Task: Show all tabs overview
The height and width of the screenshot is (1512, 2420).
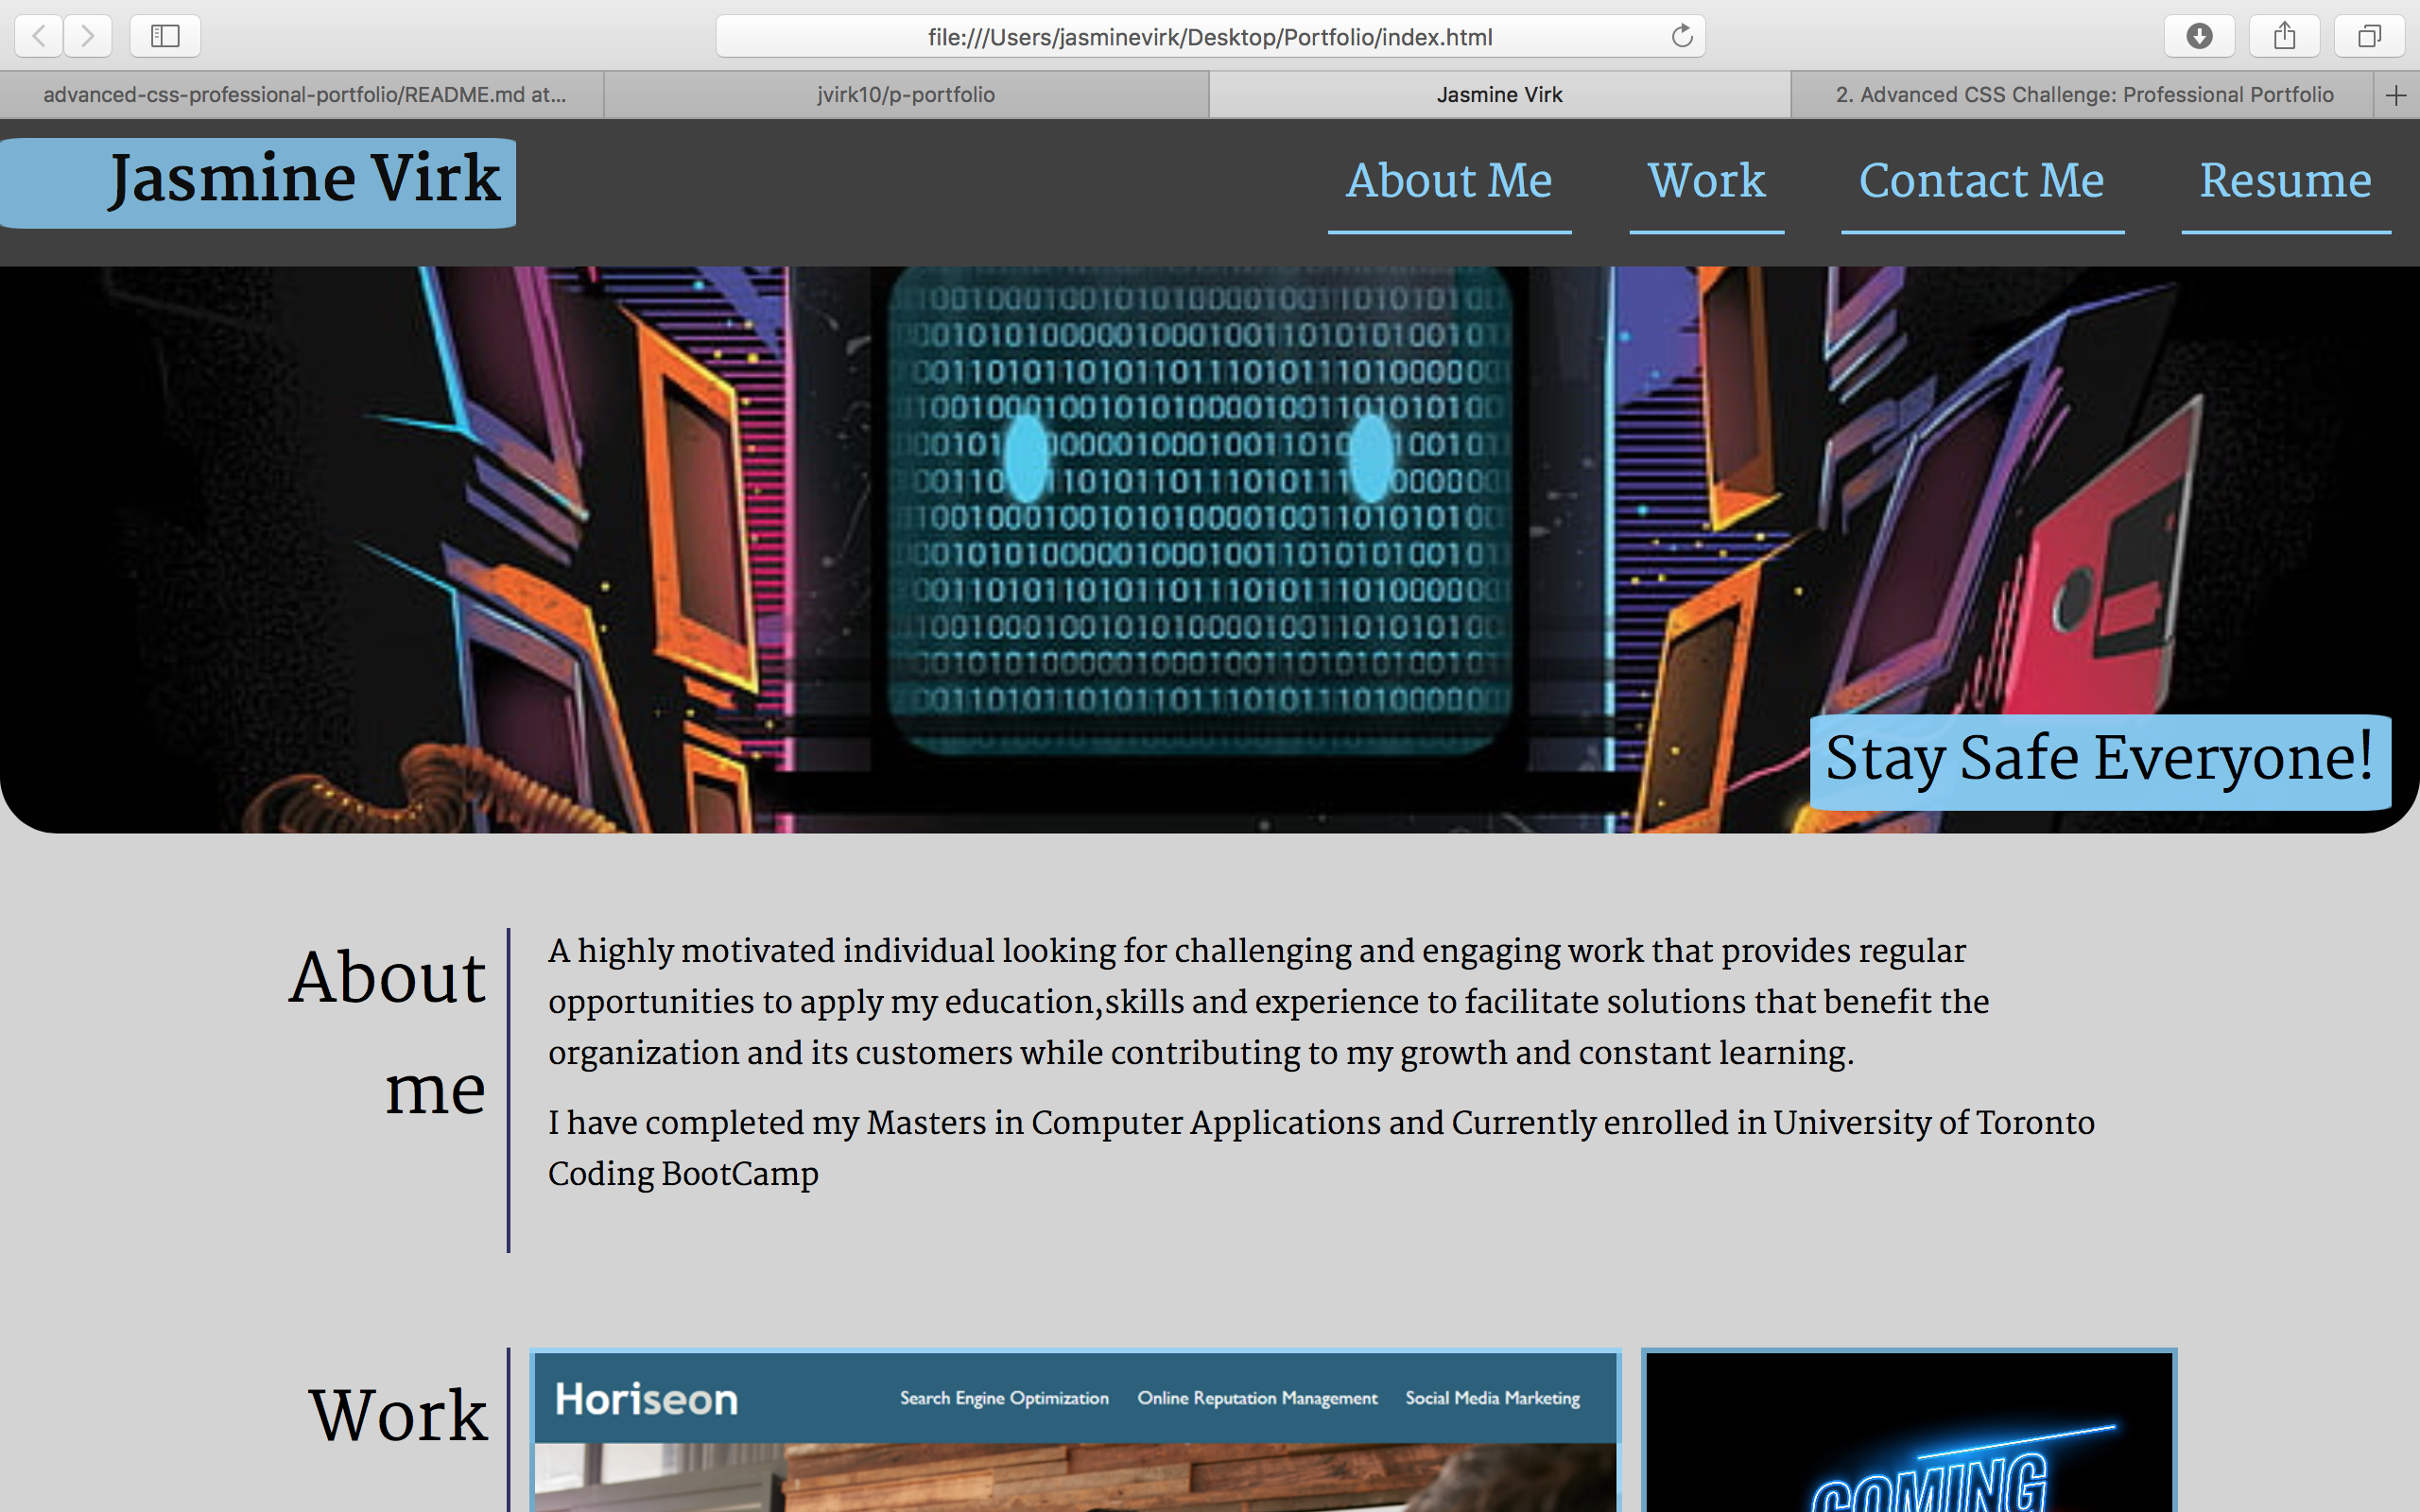Action: click(2369, 36)
